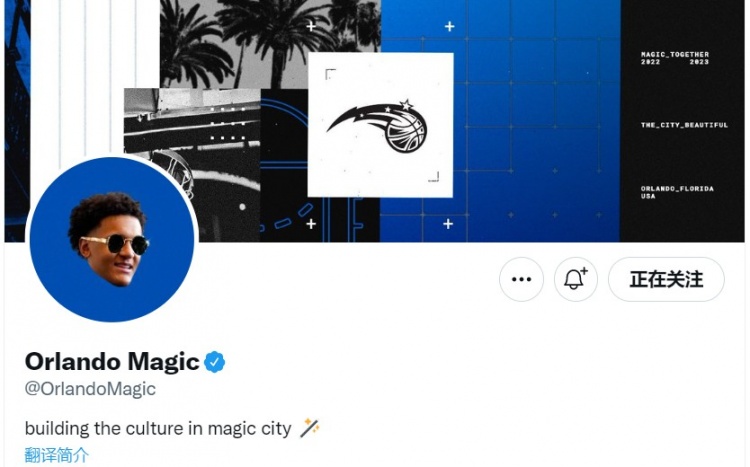Click the MAGIC_TOGETHER 2022 2023 banner text
The height and width of the screenshot is (467, 750).
click(675, 58)
